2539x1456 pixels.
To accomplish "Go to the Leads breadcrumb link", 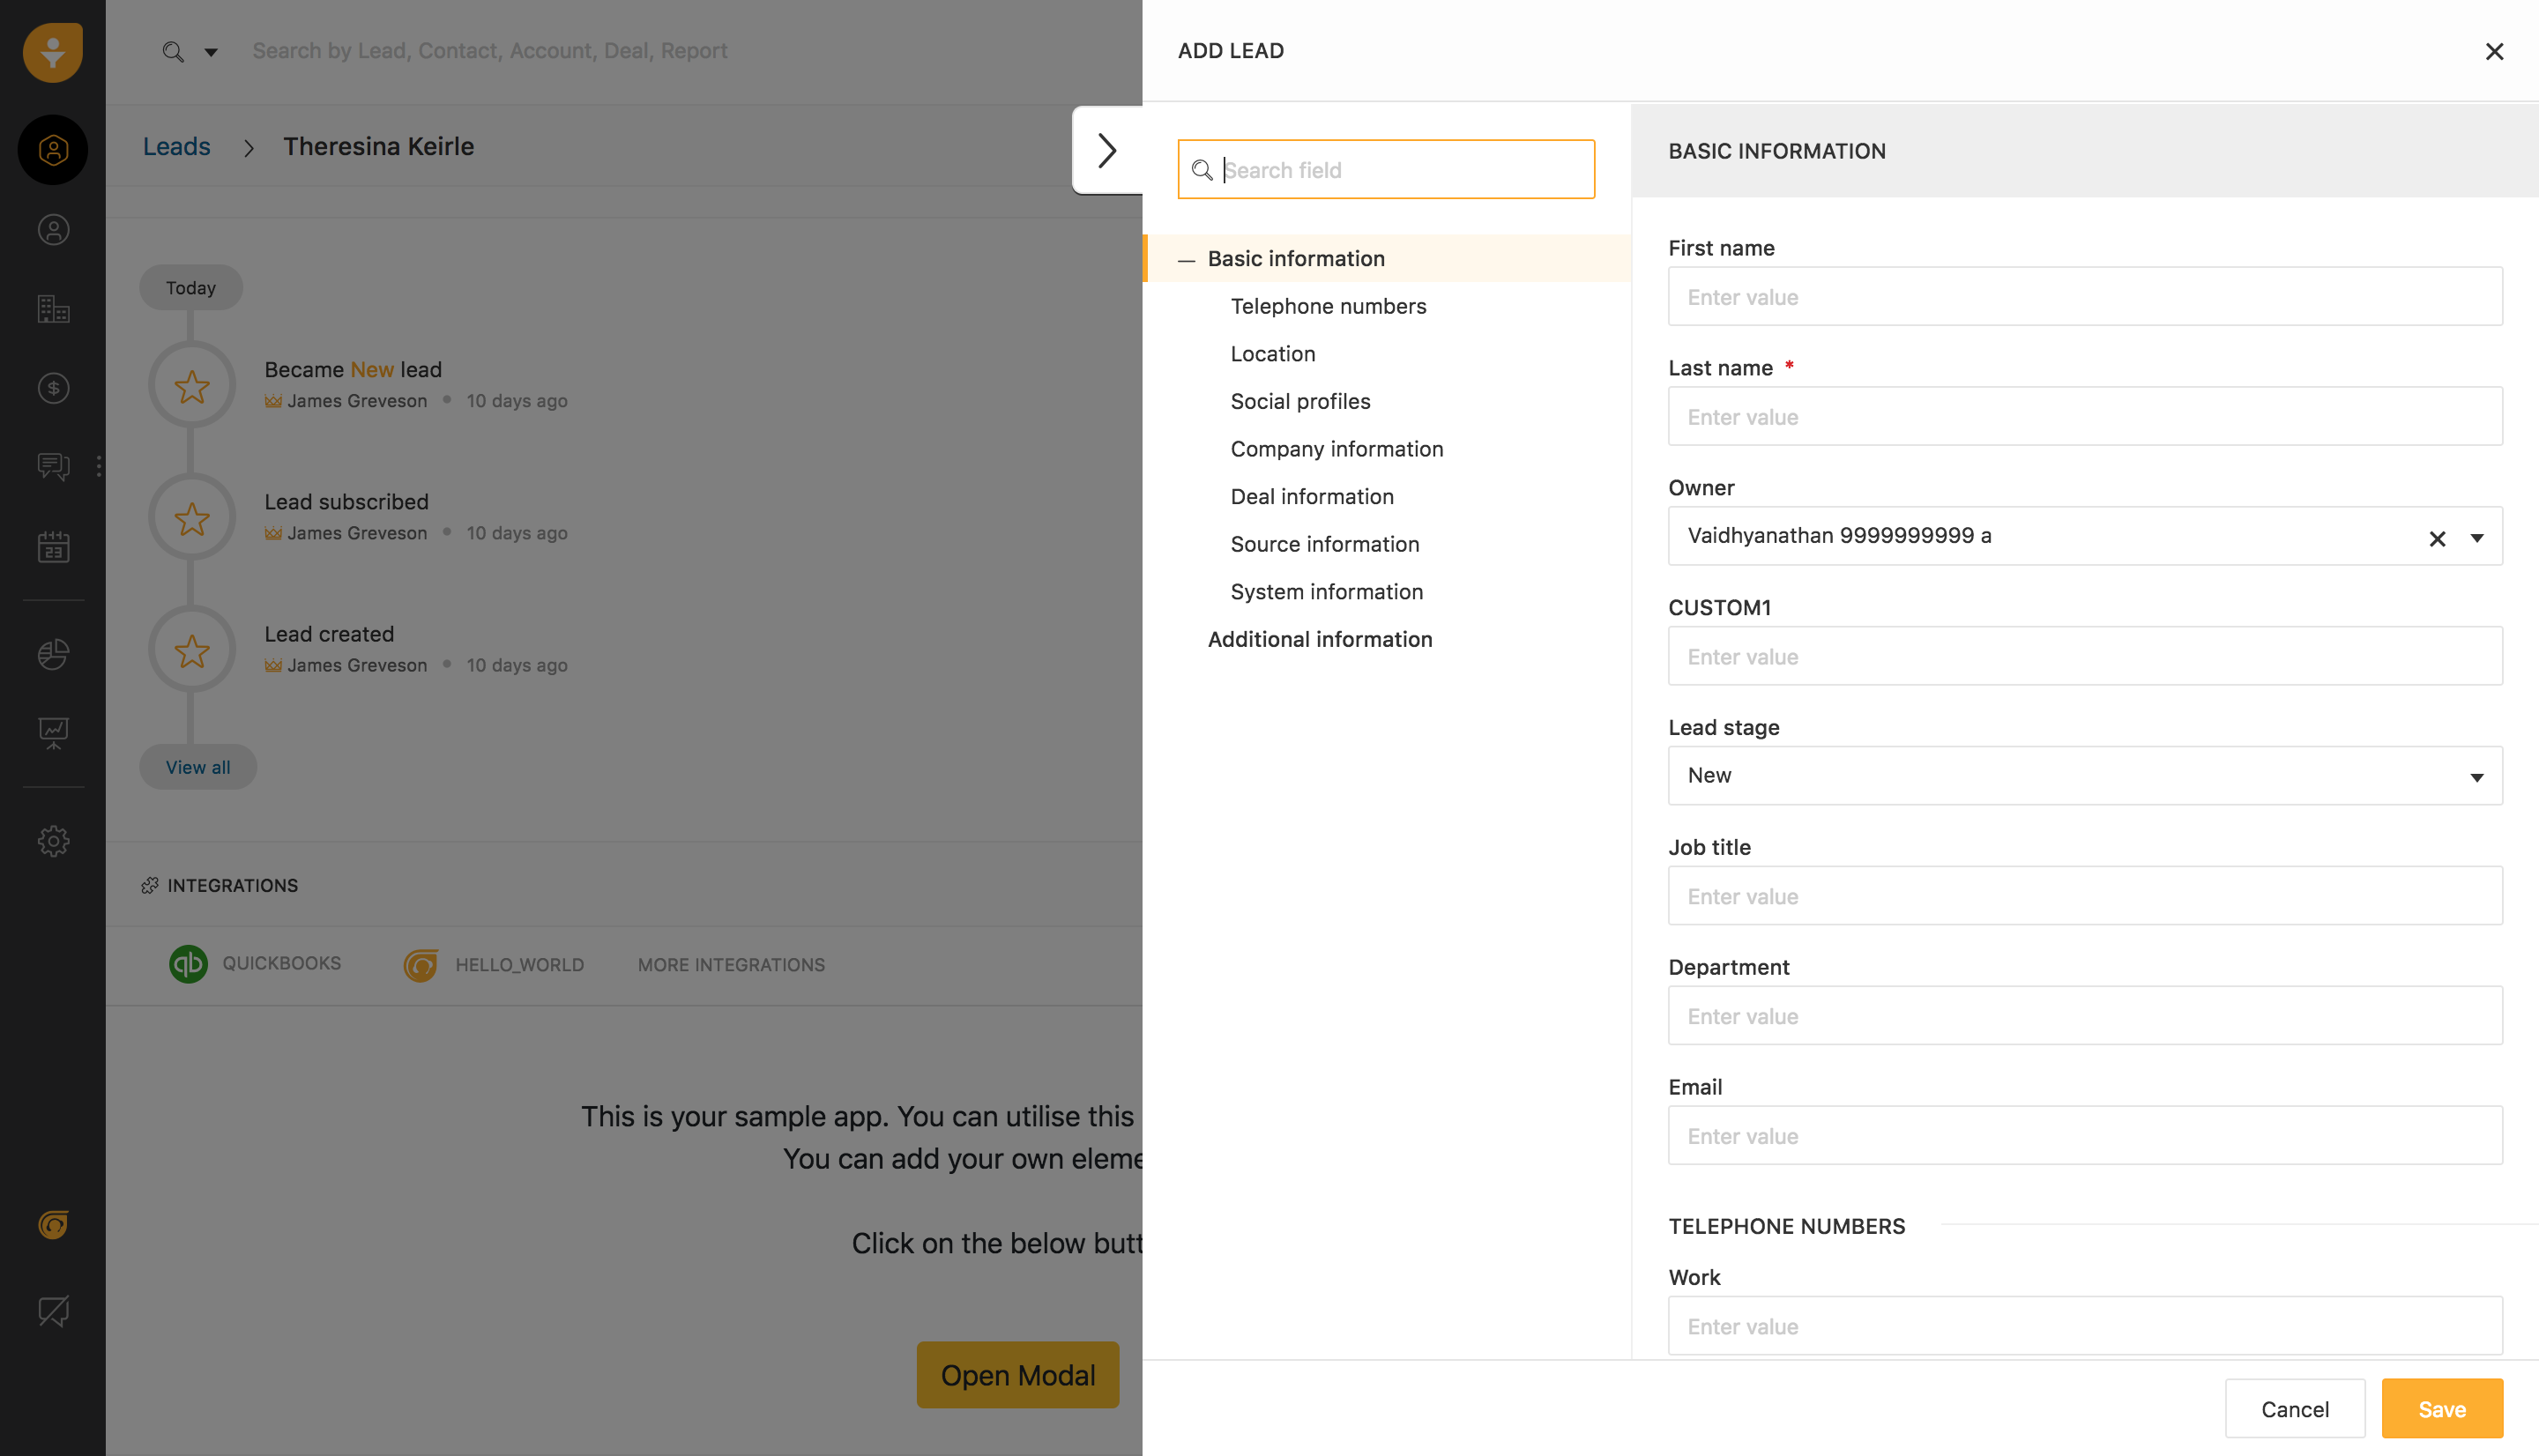I will (176, 146).
